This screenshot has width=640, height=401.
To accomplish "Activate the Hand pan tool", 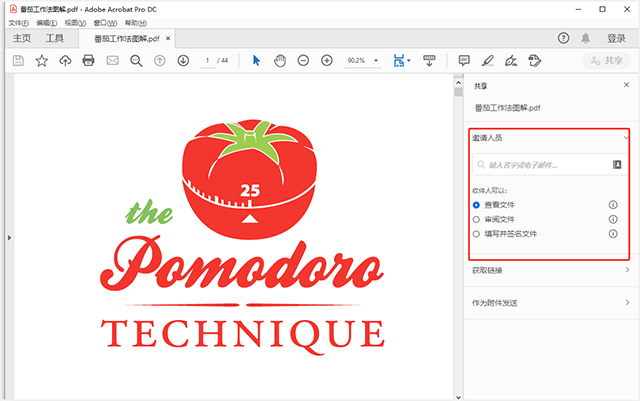I will click(x=280, y=61).
